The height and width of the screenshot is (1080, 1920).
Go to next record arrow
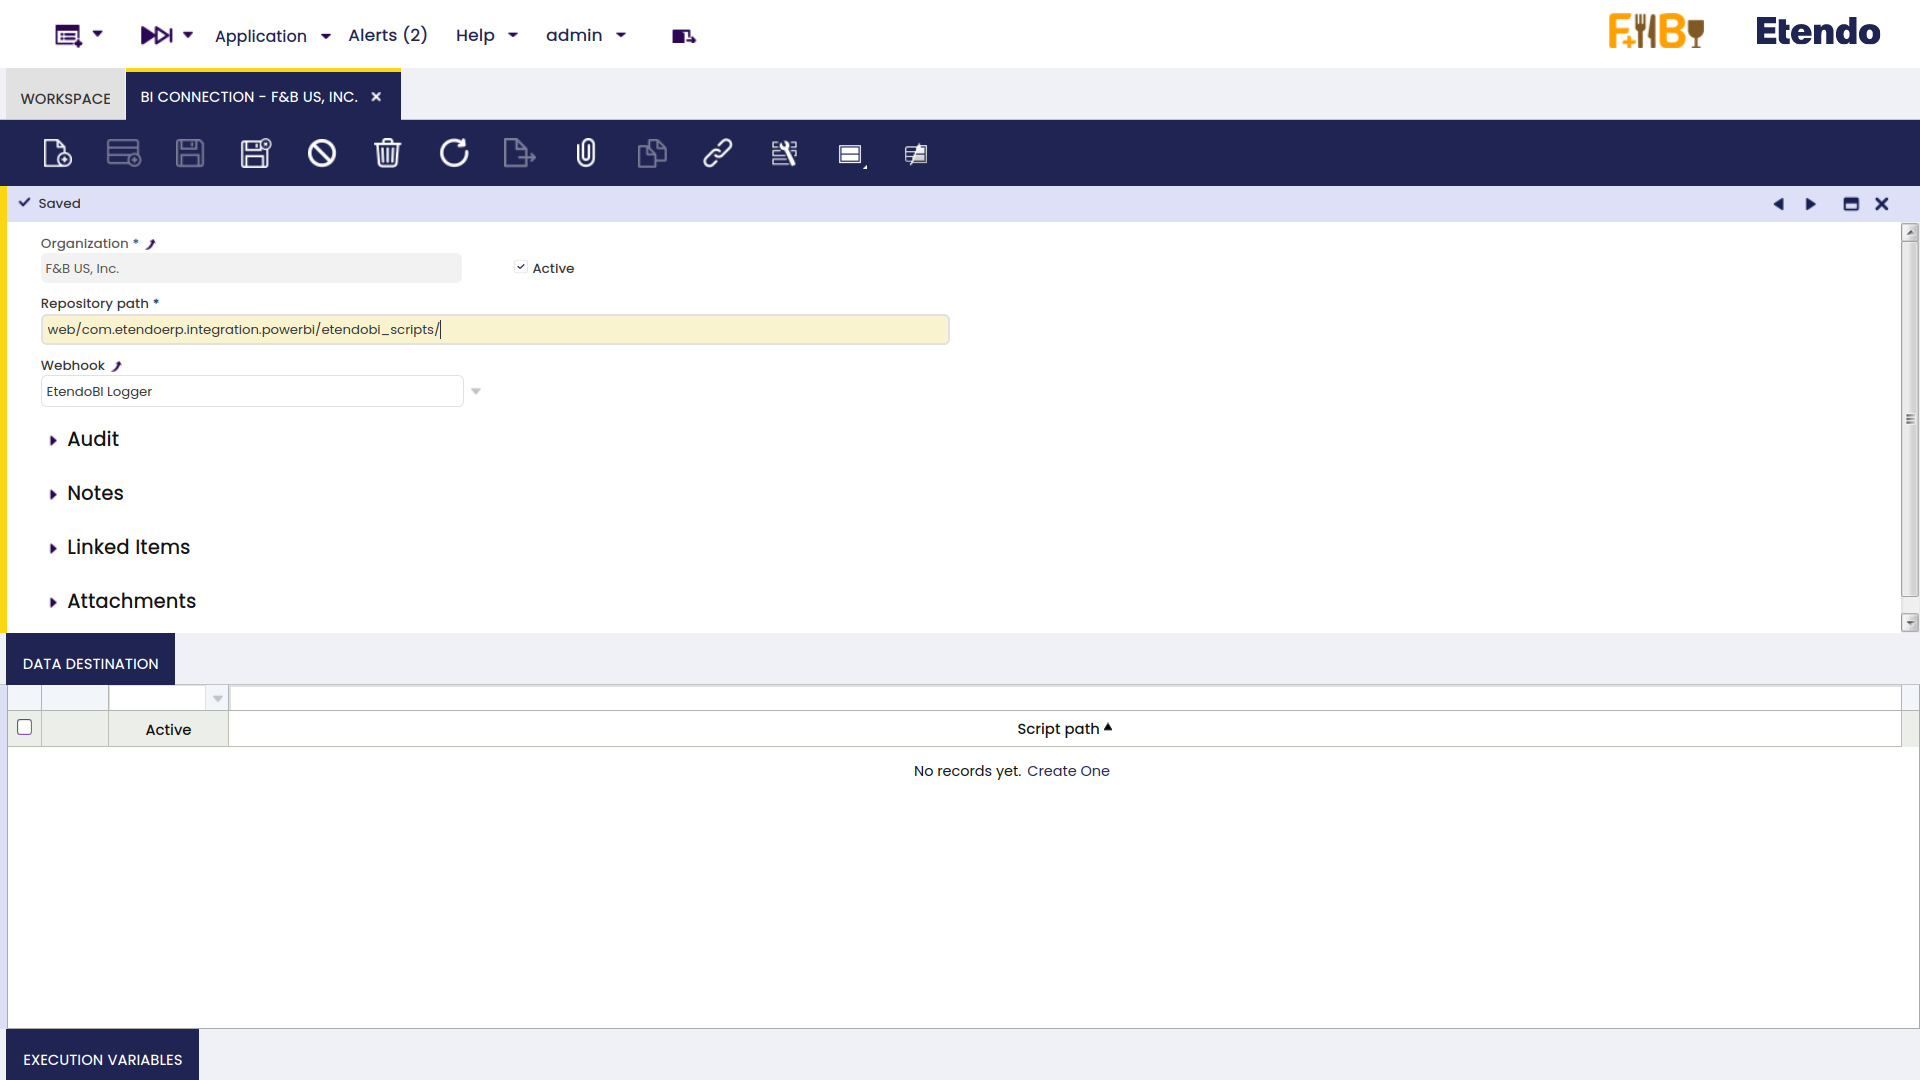[1810, 204]
